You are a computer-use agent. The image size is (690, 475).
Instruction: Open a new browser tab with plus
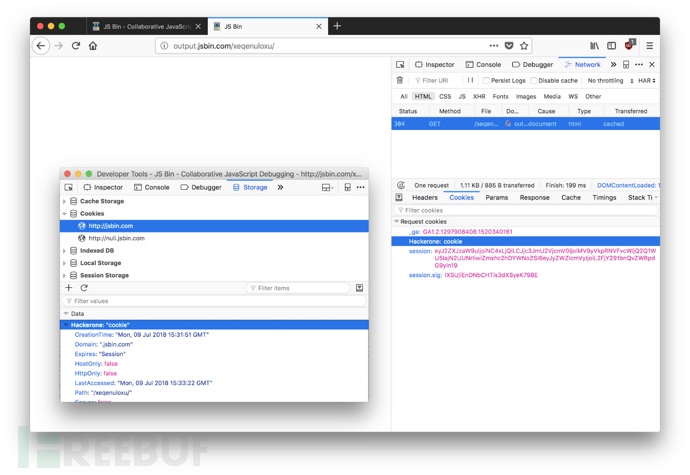click(337, 26)
